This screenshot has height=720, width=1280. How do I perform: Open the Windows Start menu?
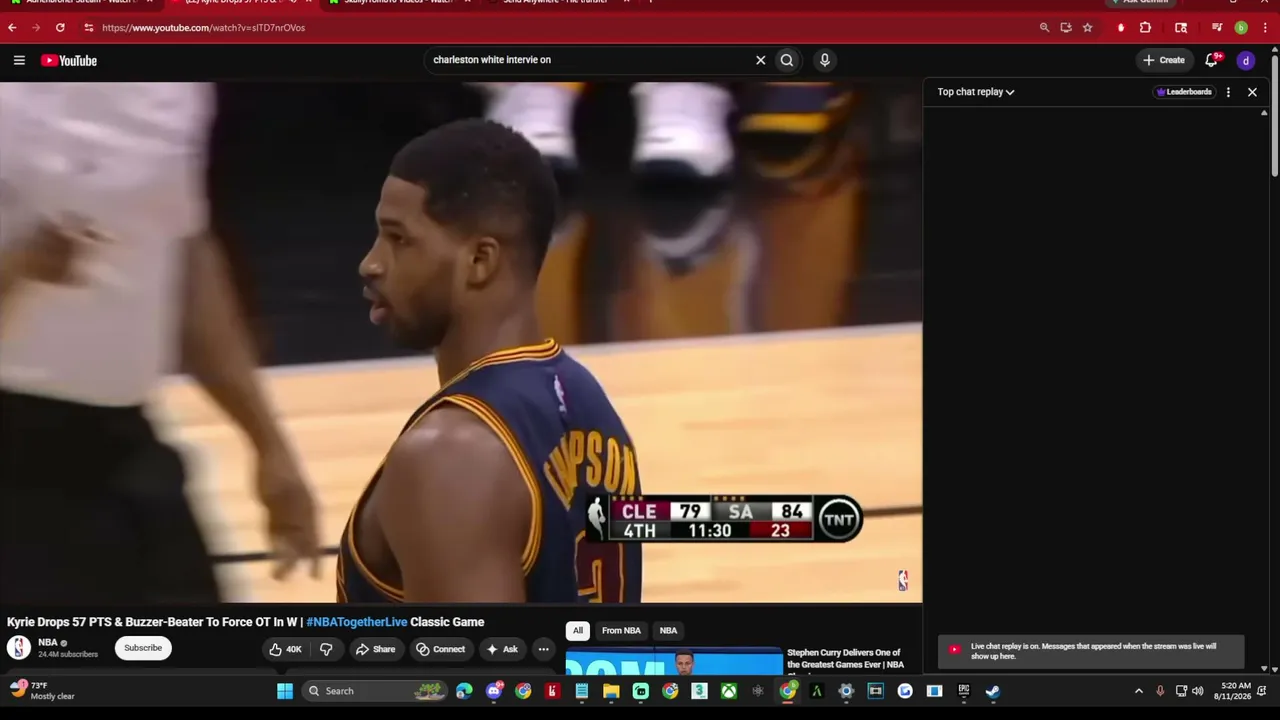click(x=285, y=691)
